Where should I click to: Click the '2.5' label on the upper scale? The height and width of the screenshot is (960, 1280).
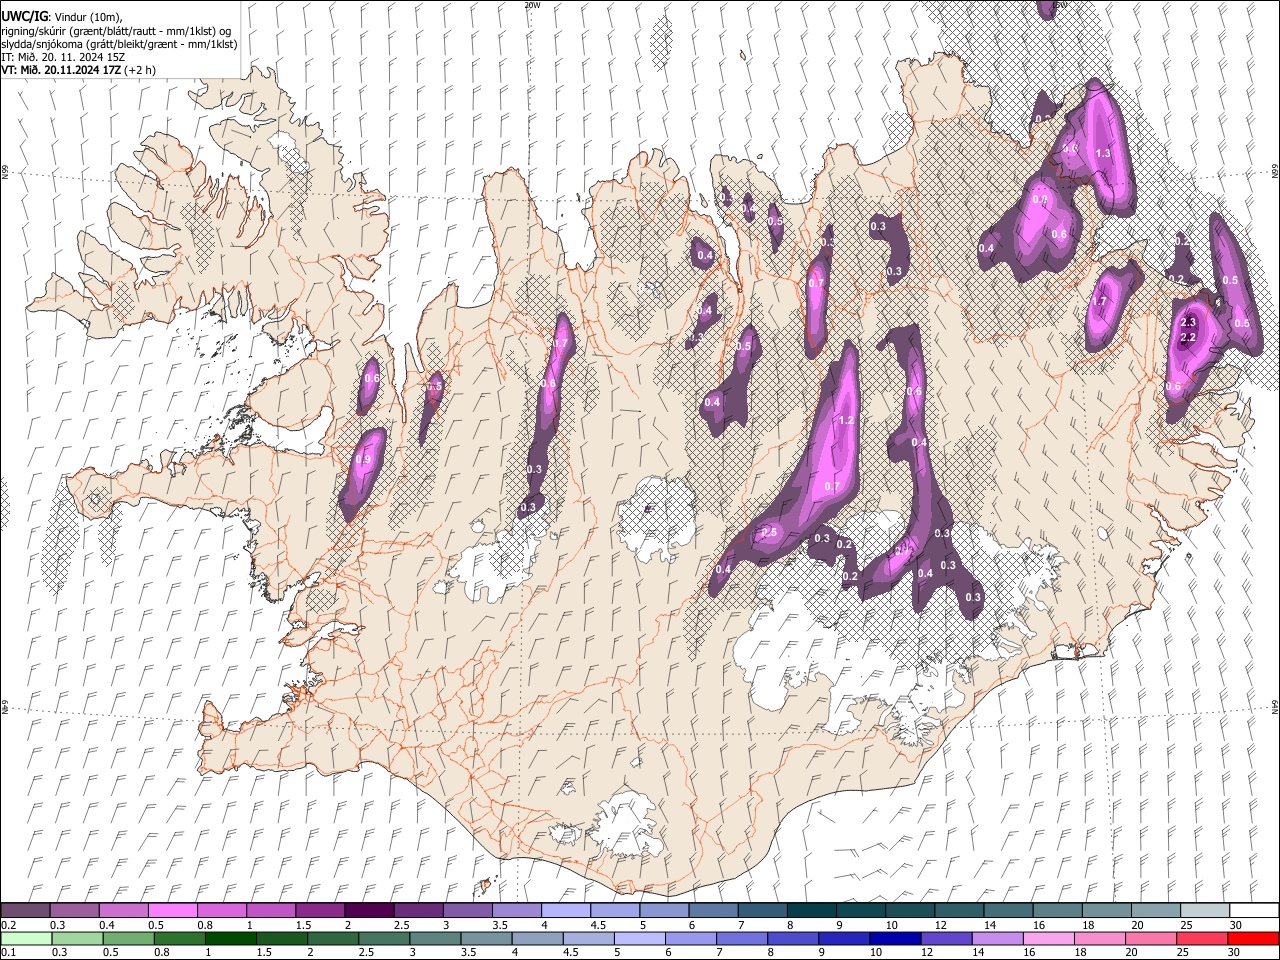[401, 925]
